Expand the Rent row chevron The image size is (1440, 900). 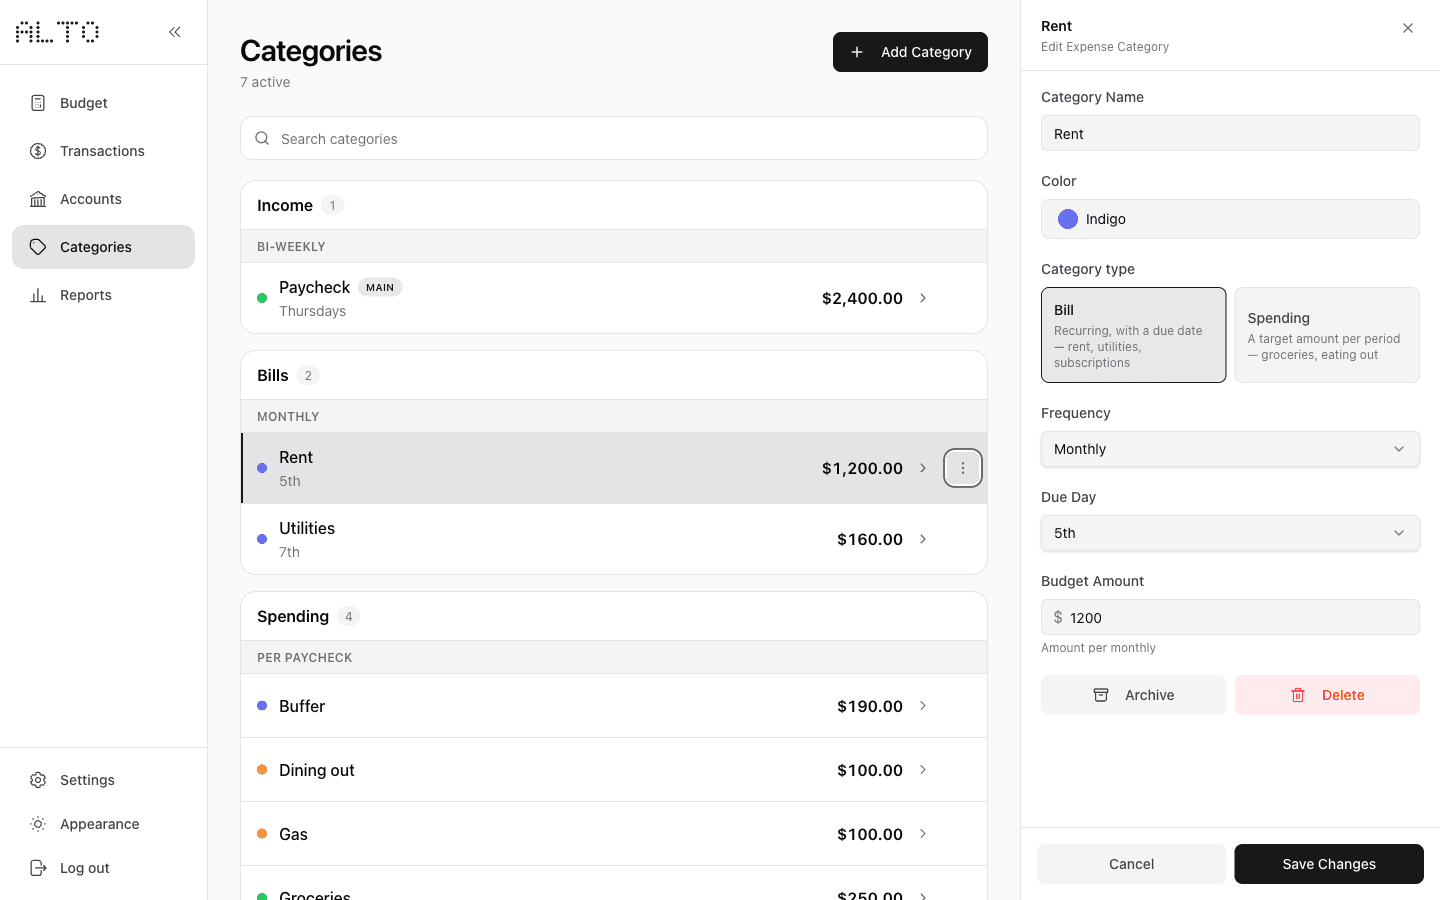coord(923,468)
